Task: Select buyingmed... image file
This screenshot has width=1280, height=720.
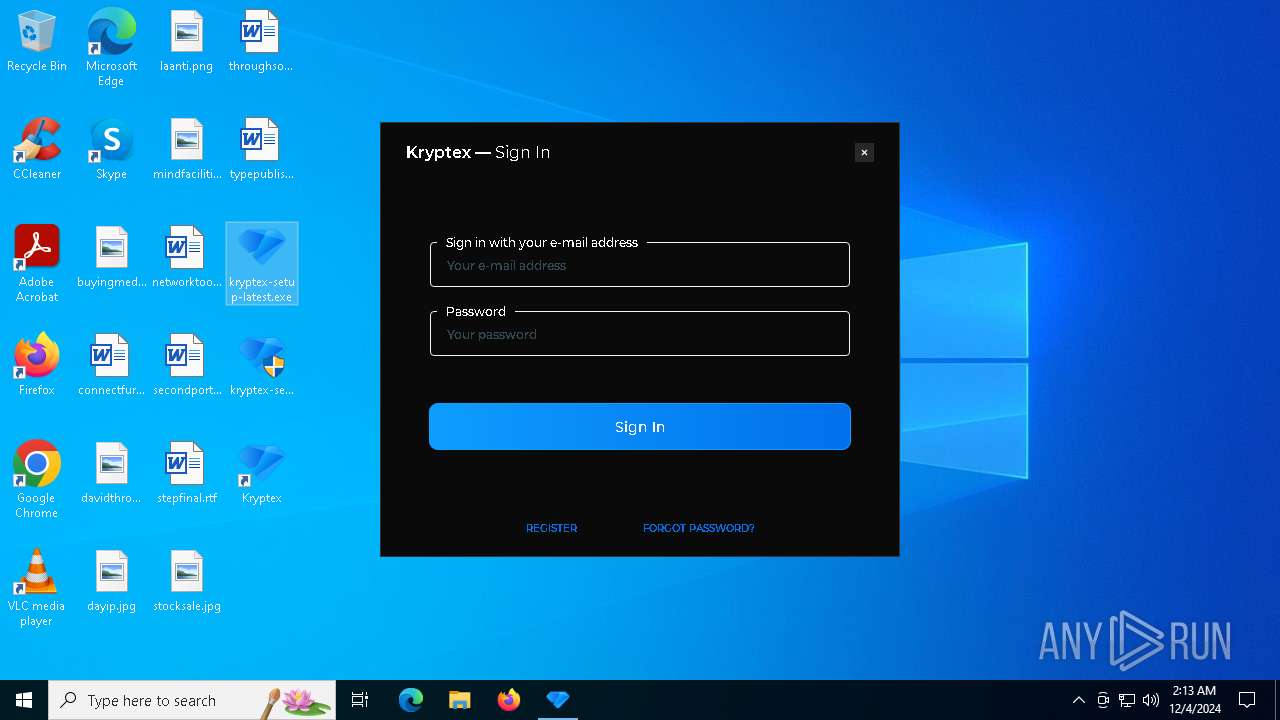Action: 111,258
